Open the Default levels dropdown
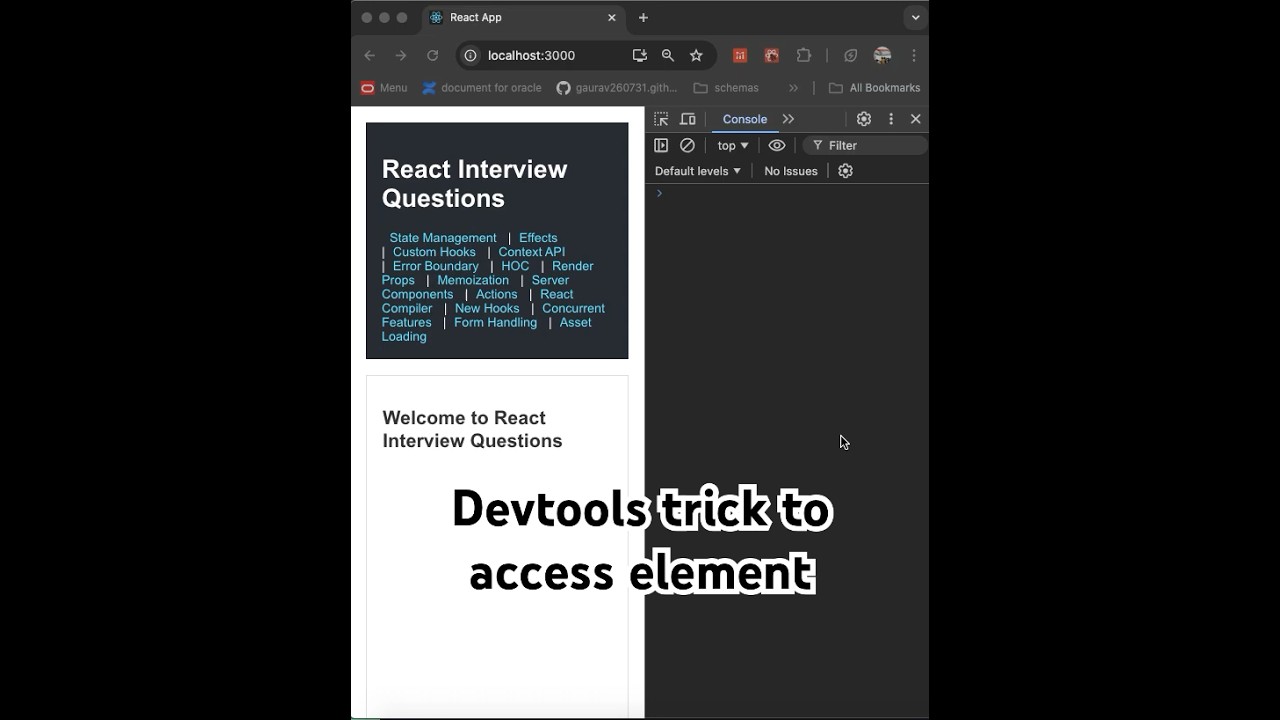The width and height of the screenshot is (1280, 720). tap(698, 171)
